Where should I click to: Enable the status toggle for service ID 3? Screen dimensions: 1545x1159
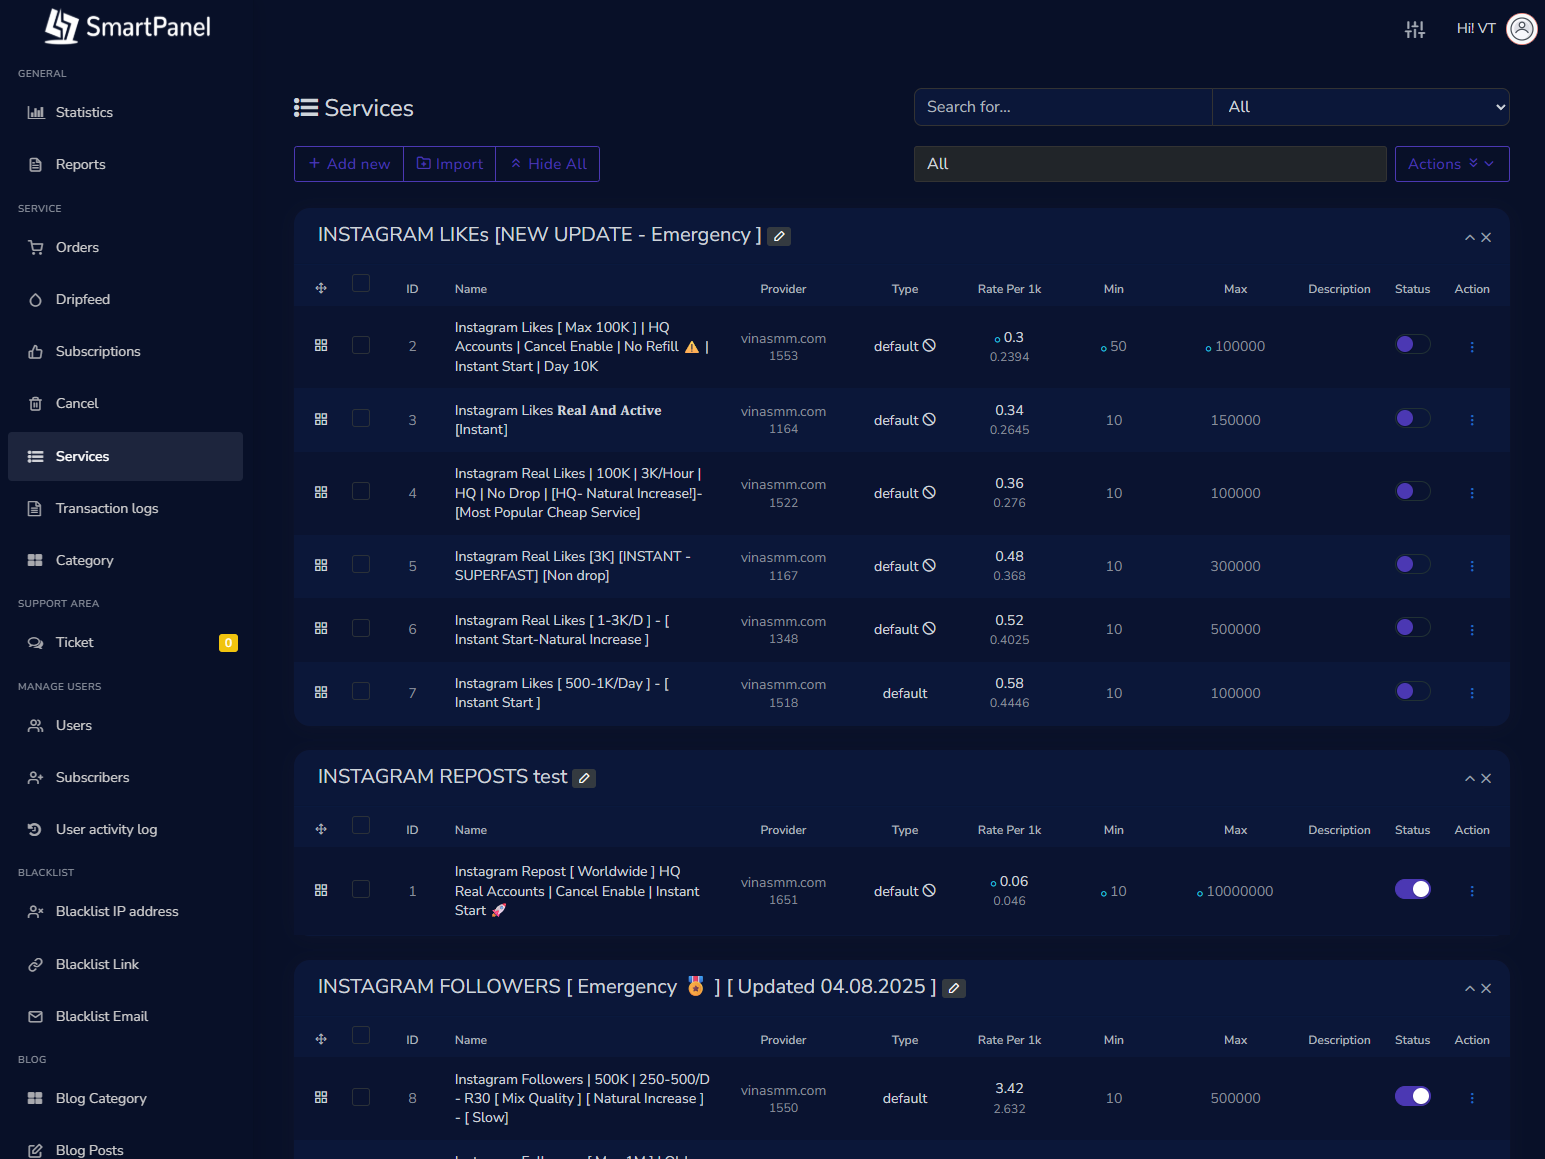pyautogui.click(x=1412, y=419)
